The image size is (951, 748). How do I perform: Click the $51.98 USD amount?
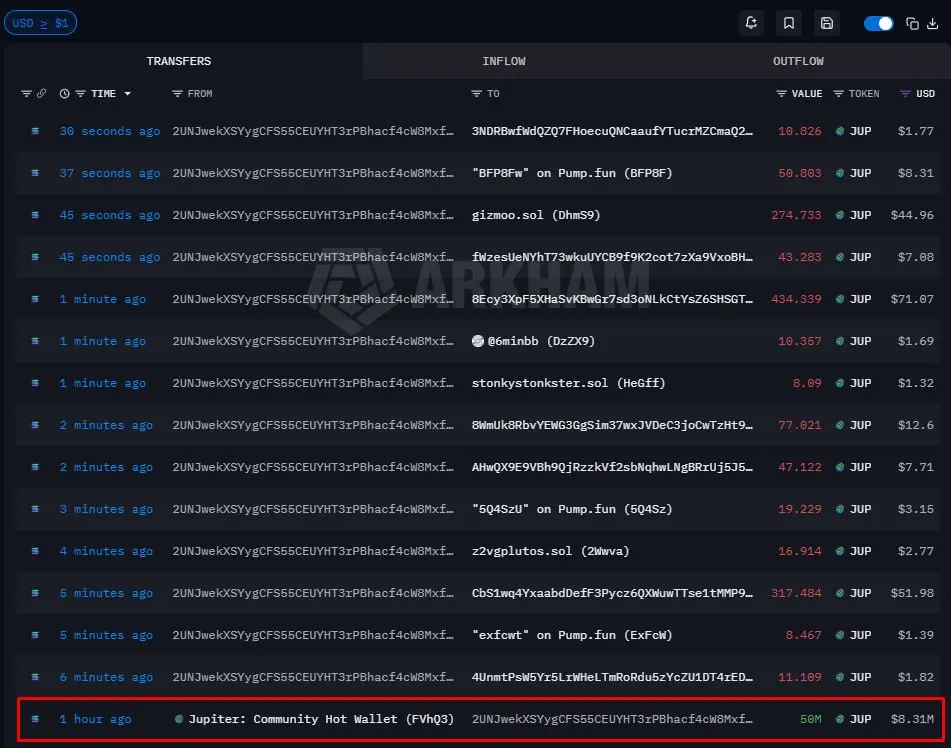coord(912,593)
